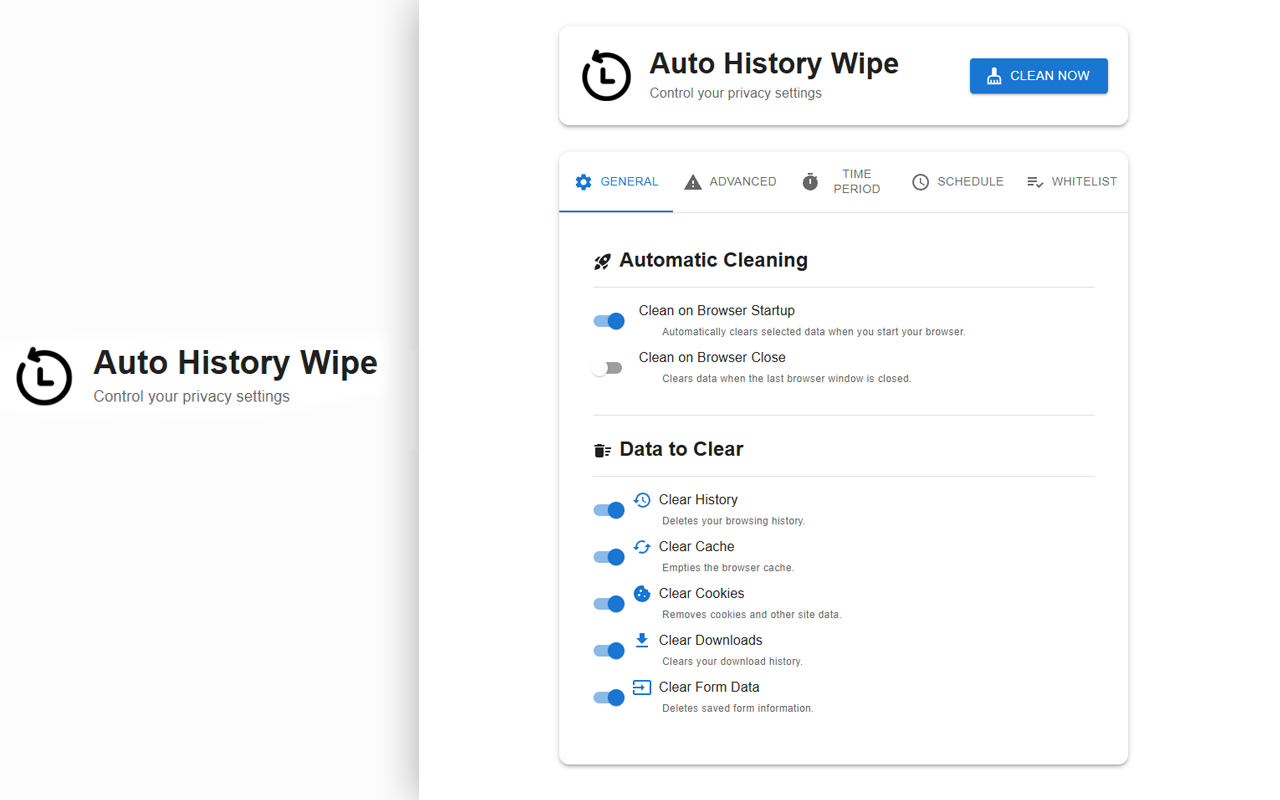Viewport: 1280px width, 800px height.
Task: Switch off the Clear History toggle
Action: tap(608, 510)
